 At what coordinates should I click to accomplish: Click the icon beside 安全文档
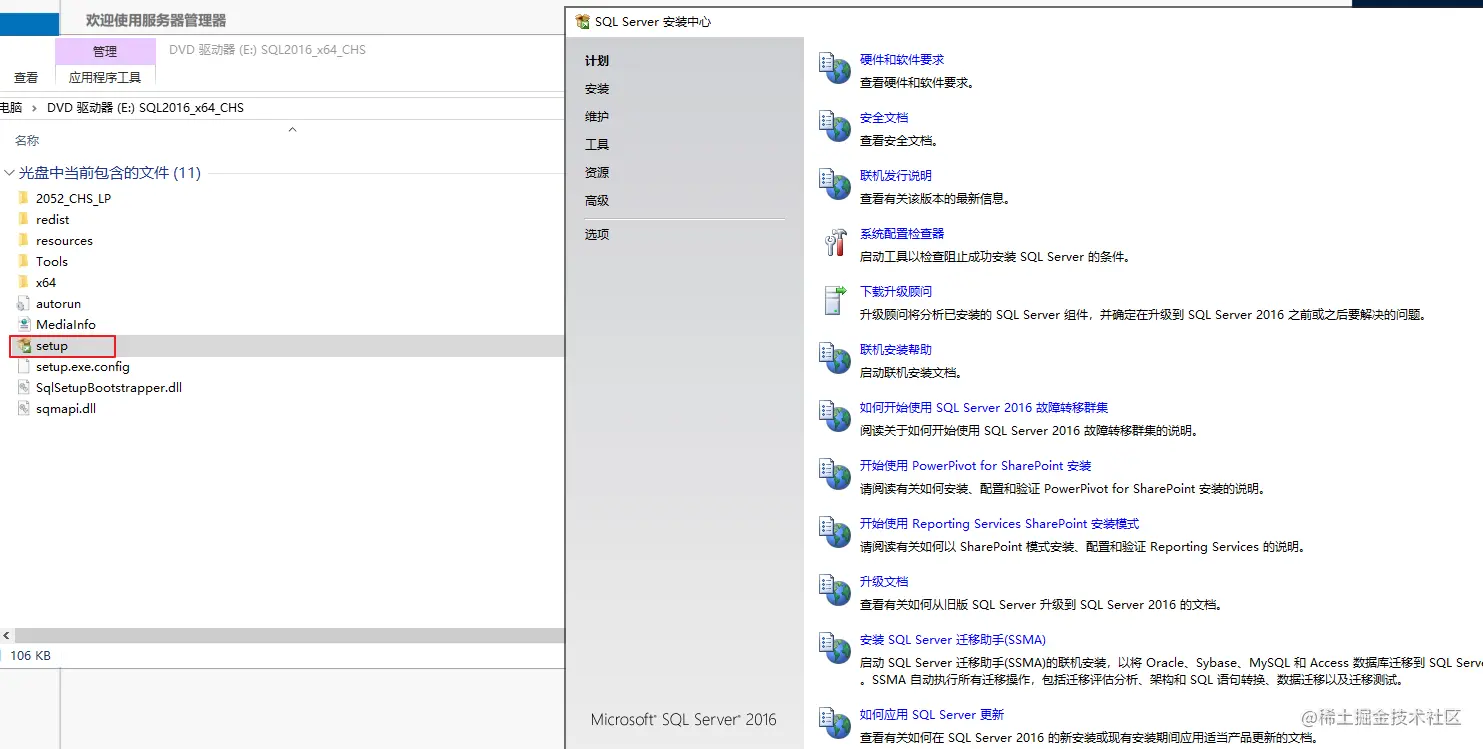834,127
